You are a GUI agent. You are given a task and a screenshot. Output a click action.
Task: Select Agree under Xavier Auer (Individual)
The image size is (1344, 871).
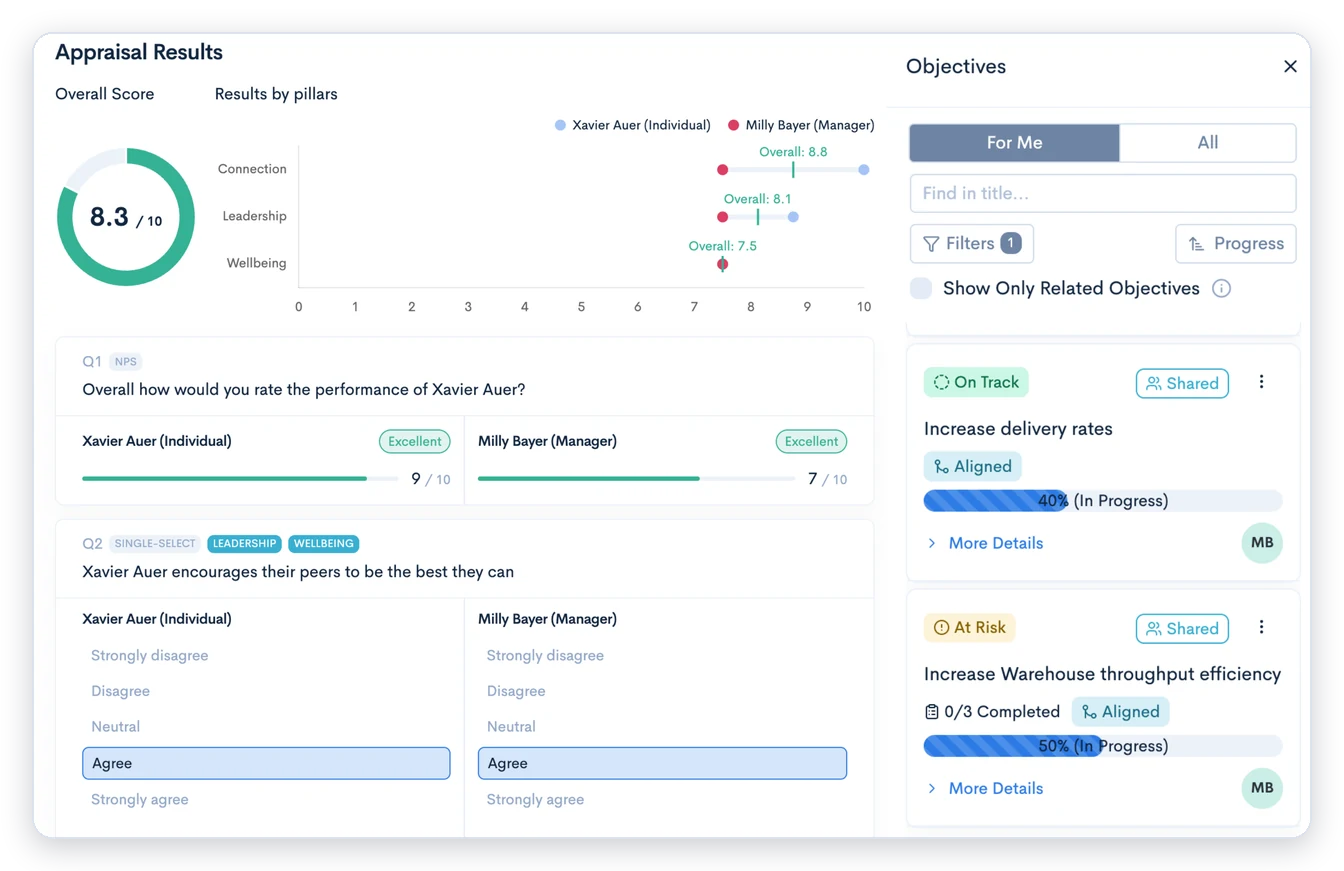266,763
